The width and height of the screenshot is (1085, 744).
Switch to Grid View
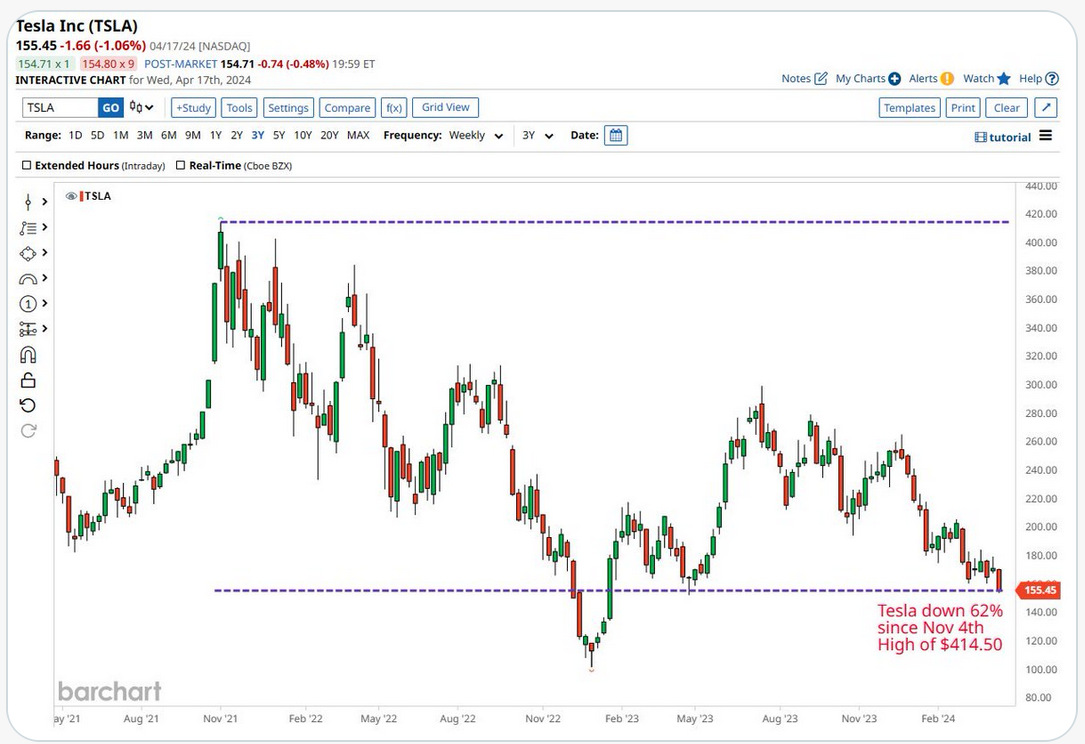pos(446,107)
